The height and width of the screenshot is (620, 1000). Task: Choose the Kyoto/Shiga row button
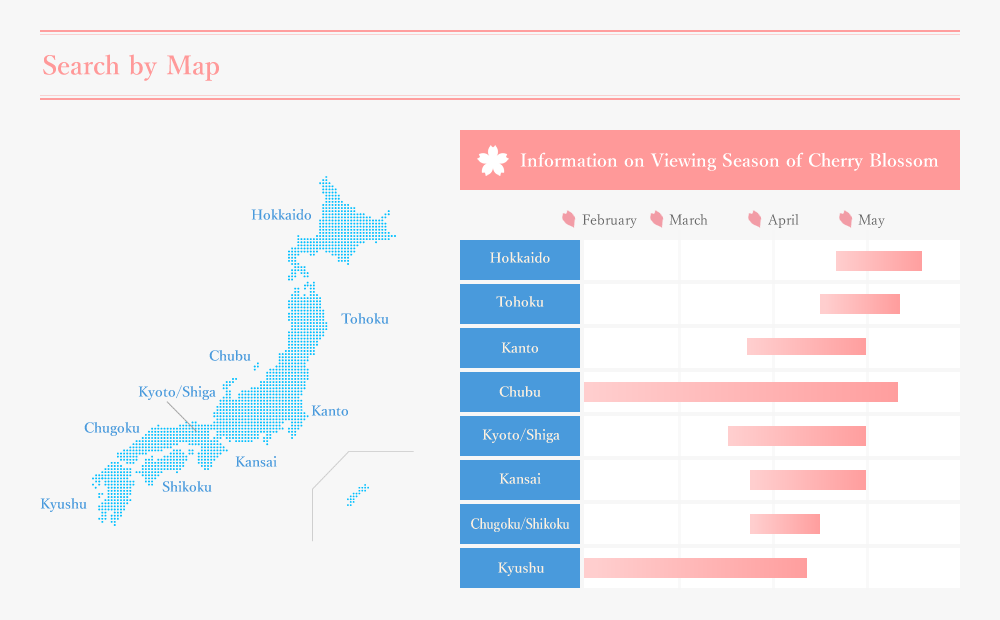[x=520, y=436]
